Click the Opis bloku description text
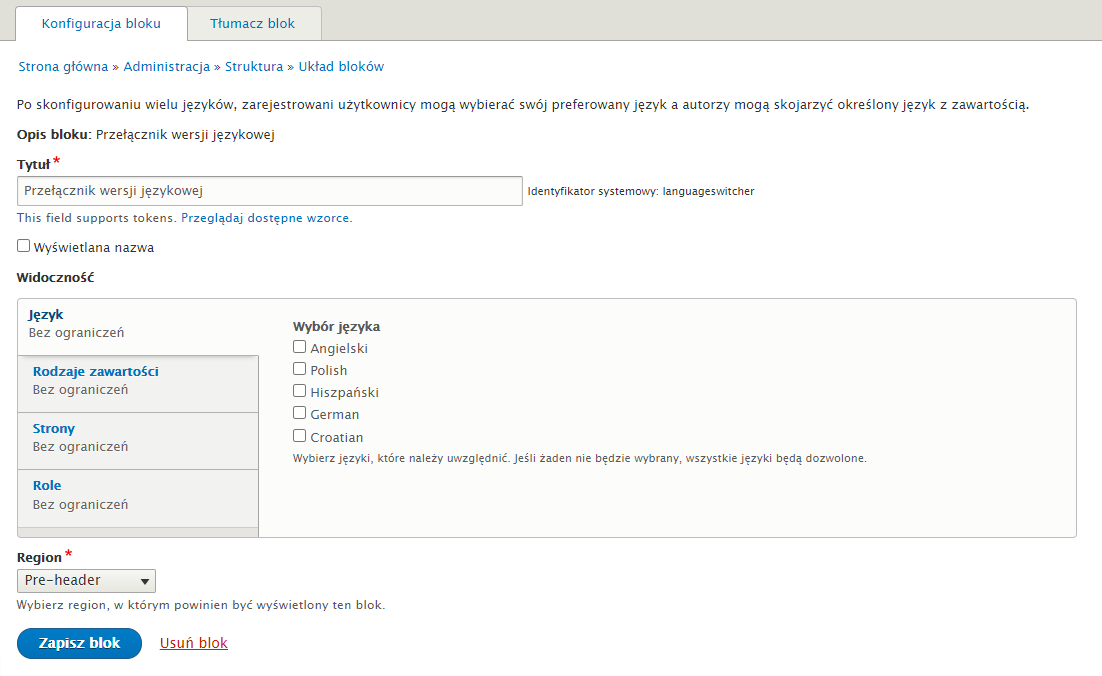Image resolution: width=1102 pixels, height=676 pixels. (145, 134)
